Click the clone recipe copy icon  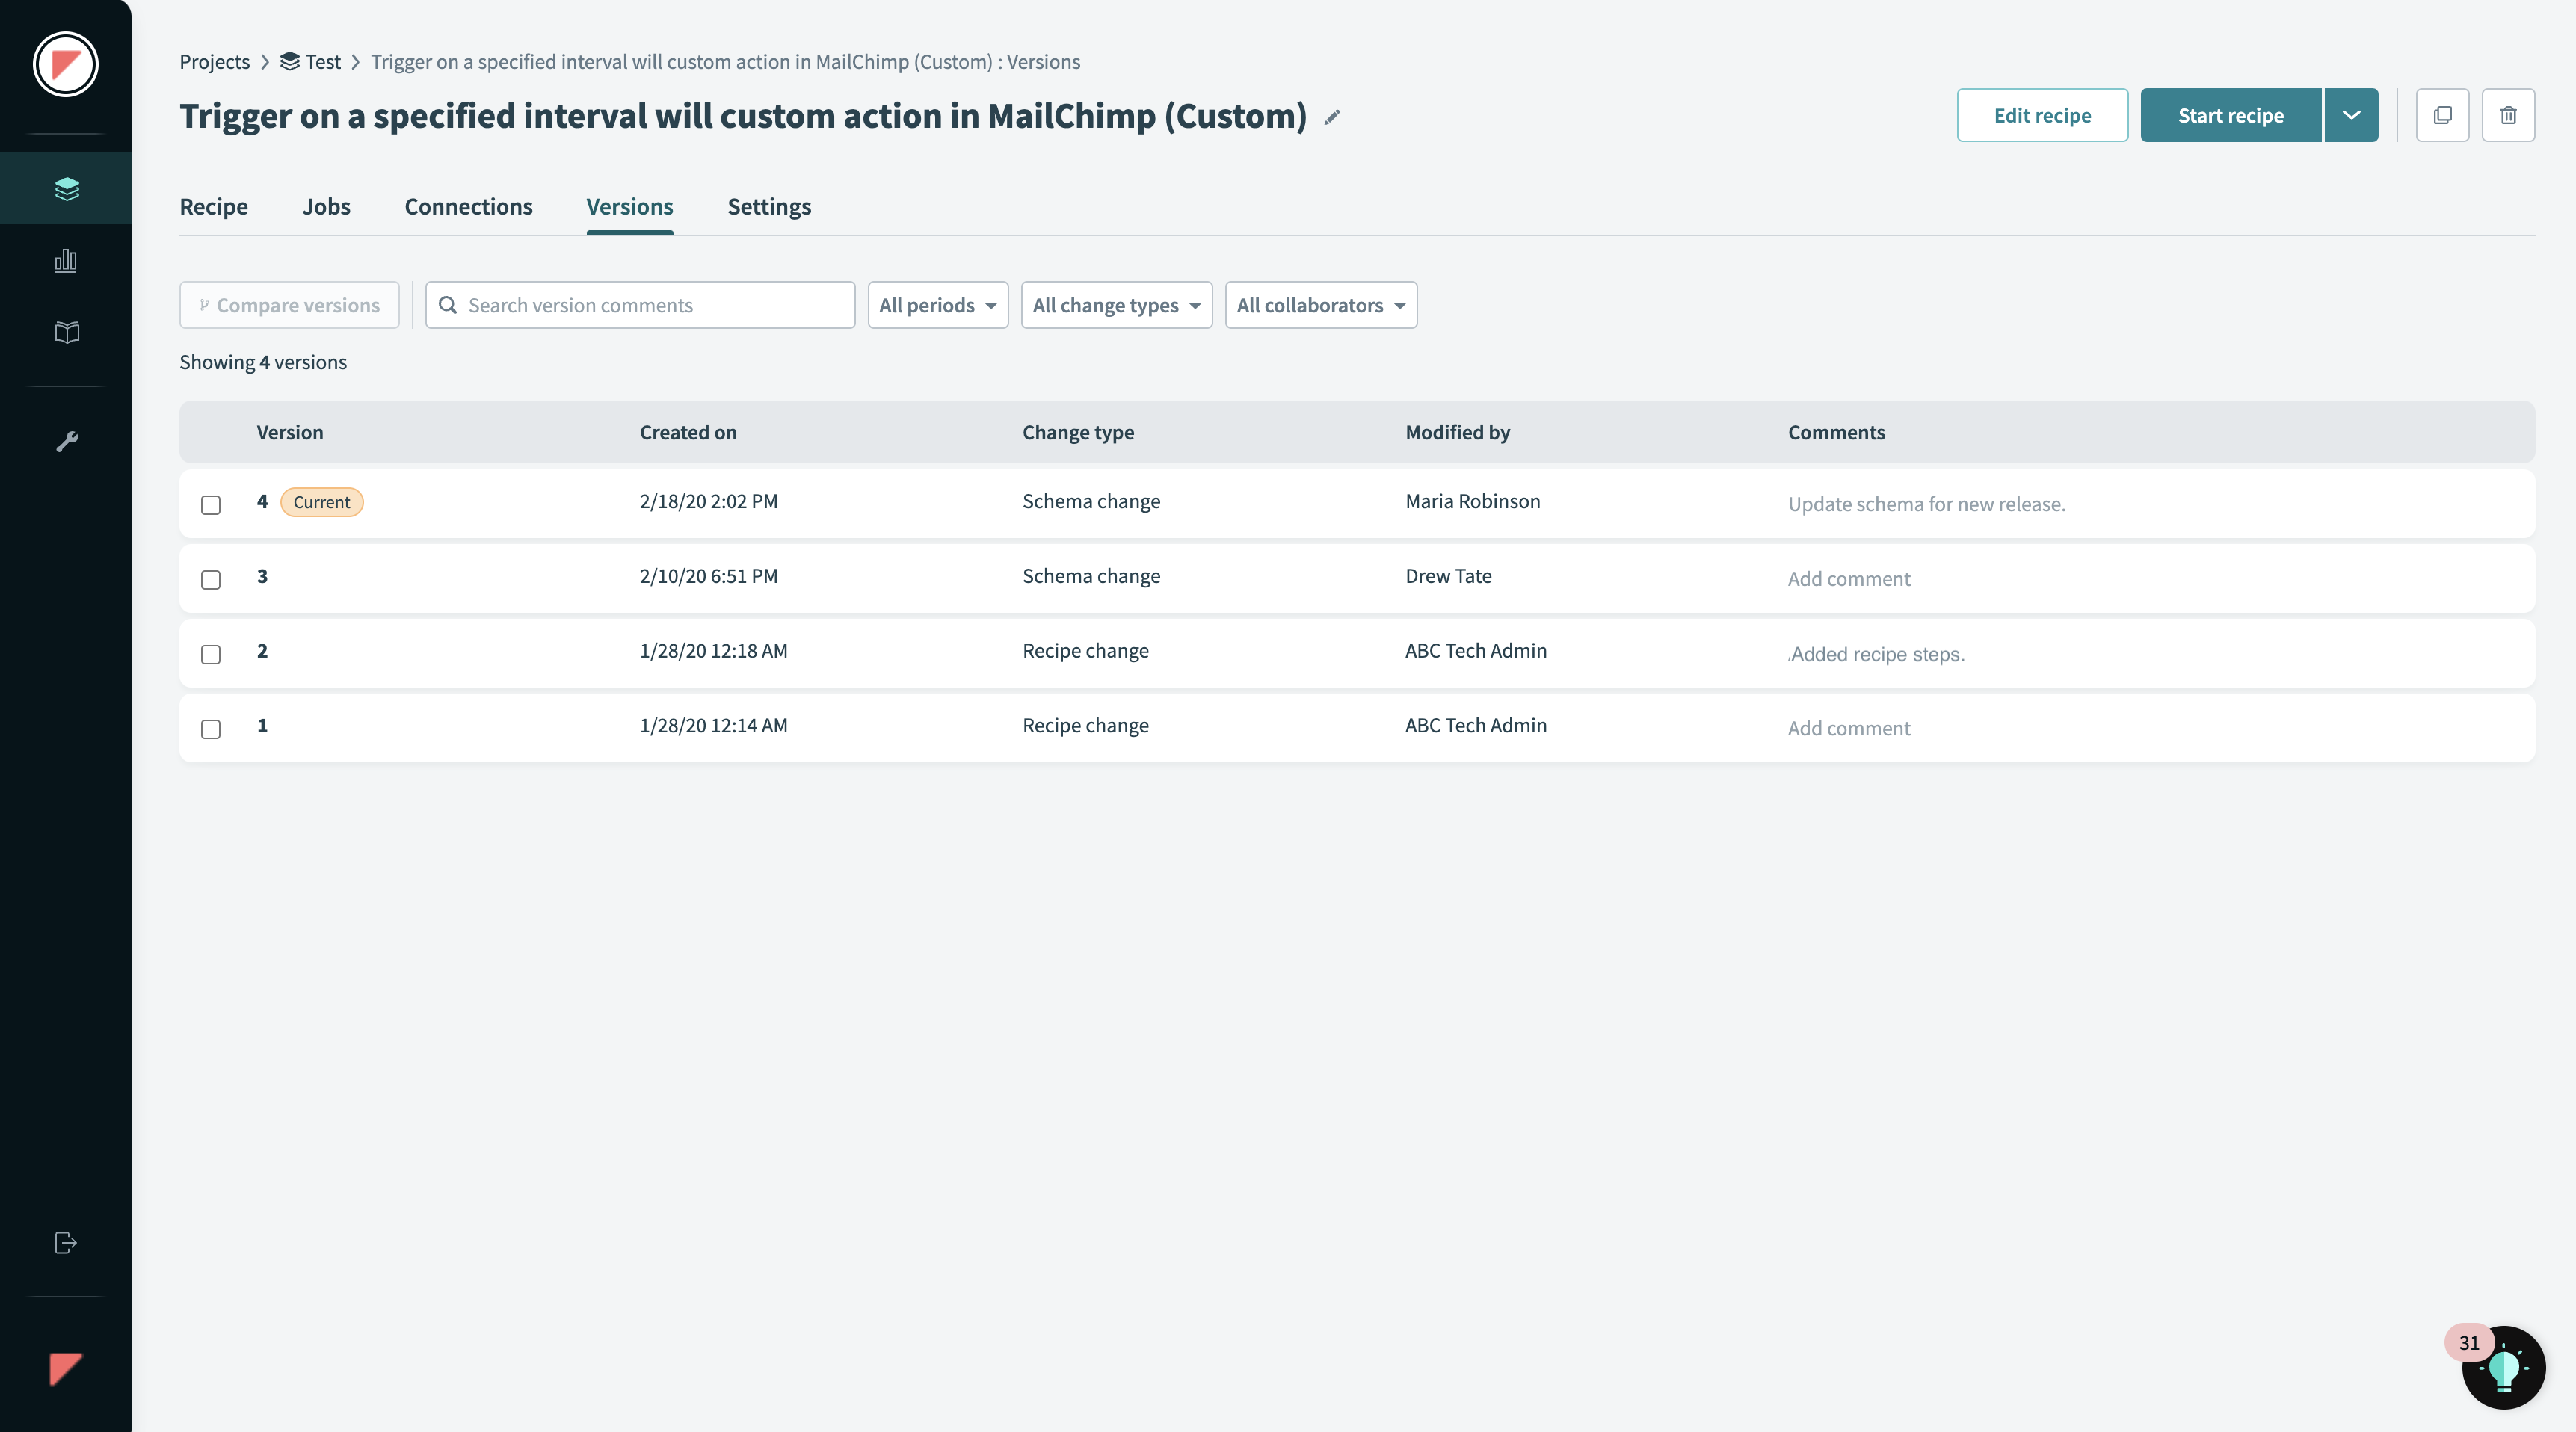tap(2442, 115)
